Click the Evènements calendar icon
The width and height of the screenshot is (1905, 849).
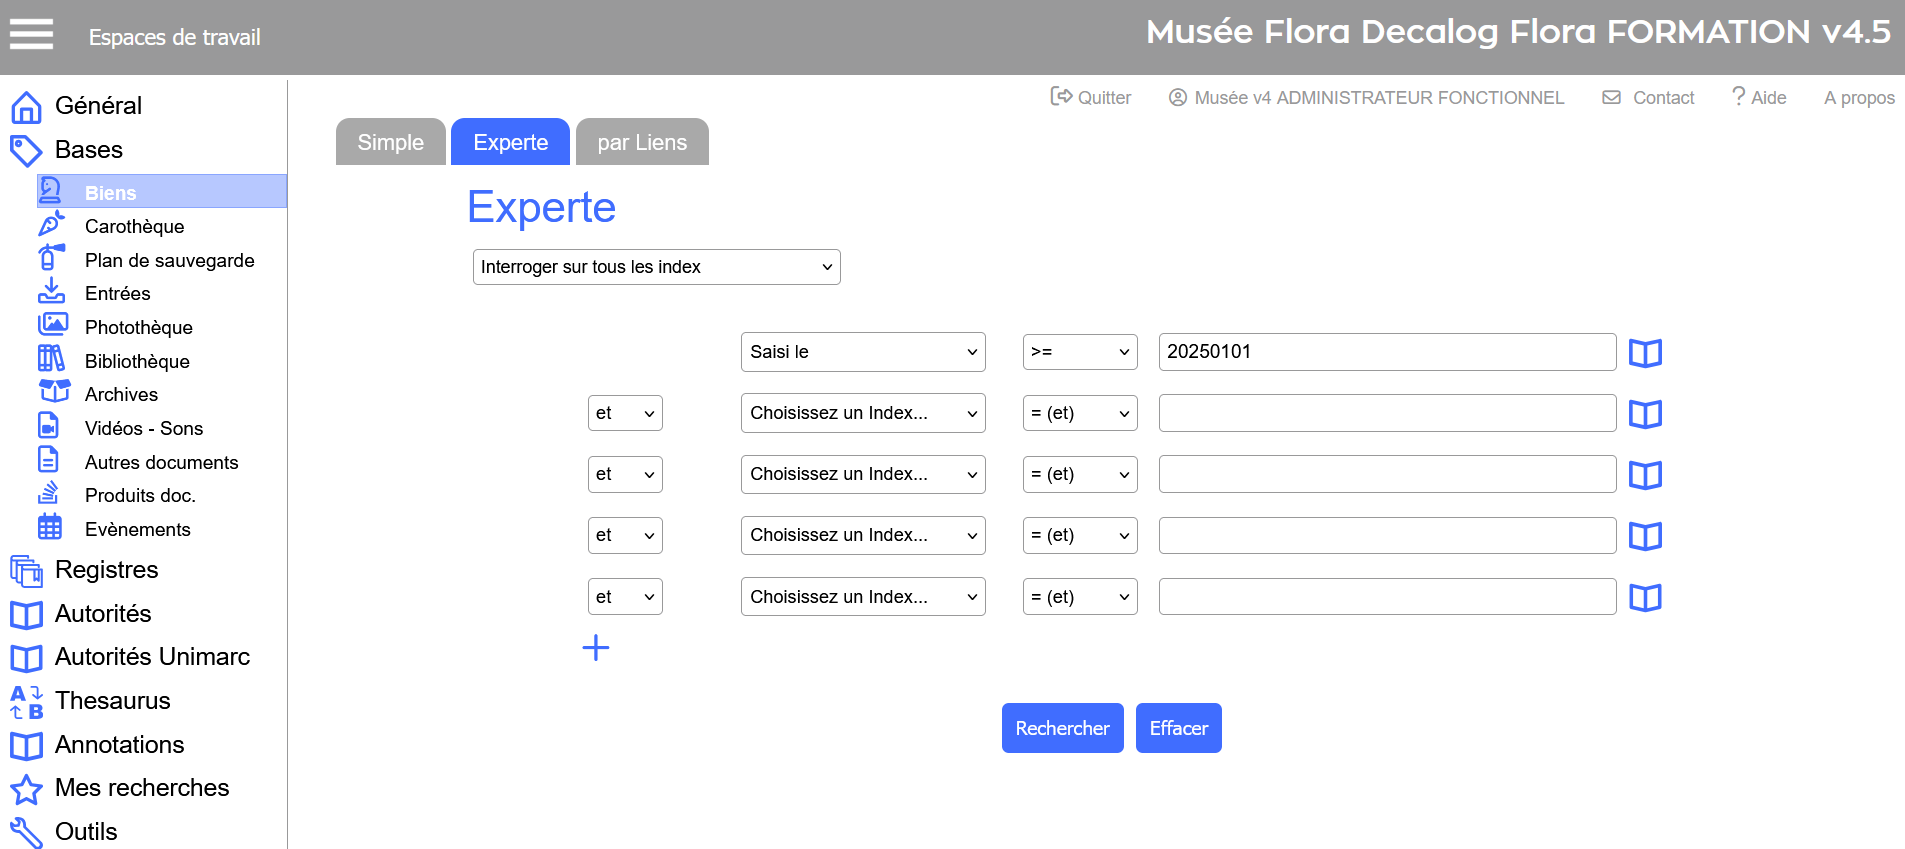[50, 527]
